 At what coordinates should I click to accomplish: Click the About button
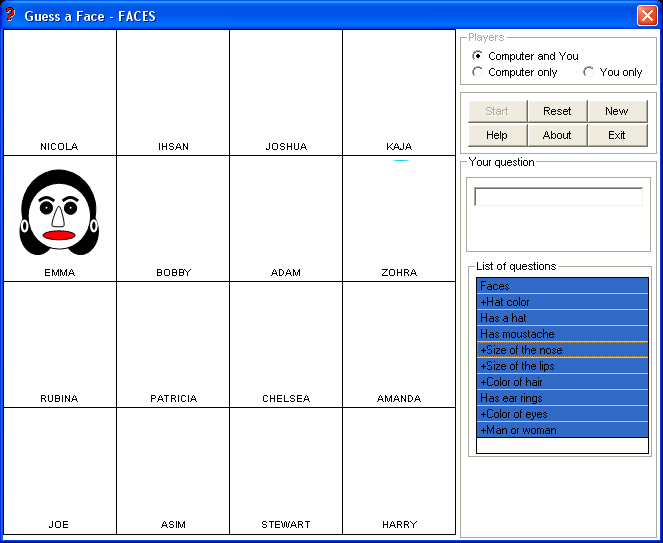tap(557, 135)
